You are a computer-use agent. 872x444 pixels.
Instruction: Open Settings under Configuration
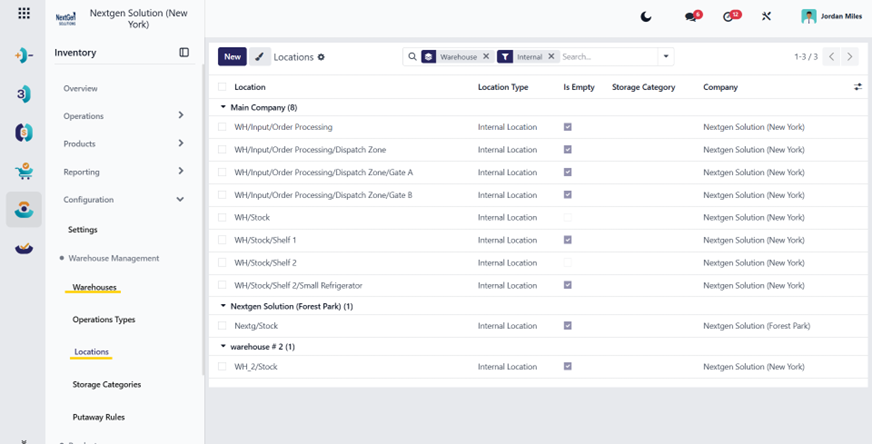pyautogui.click(x=83, y=229)
